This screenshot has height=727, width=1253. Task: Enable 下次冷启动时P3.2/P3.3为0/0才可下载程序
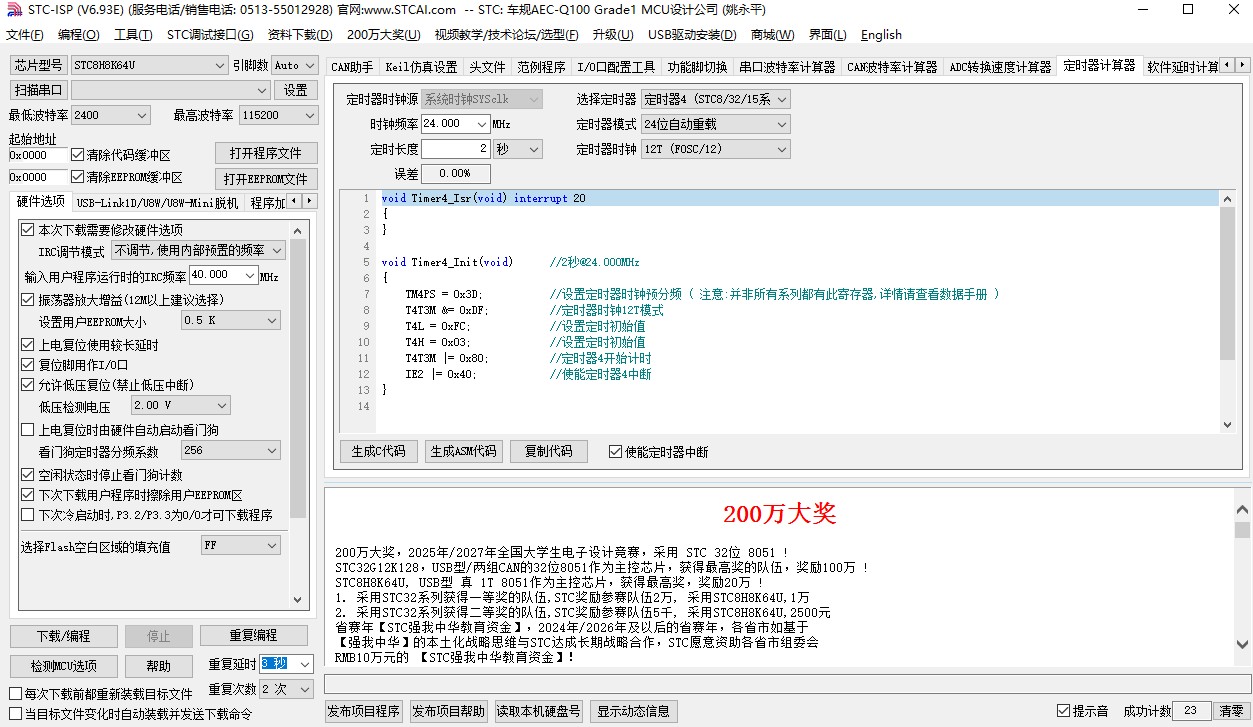27,515
